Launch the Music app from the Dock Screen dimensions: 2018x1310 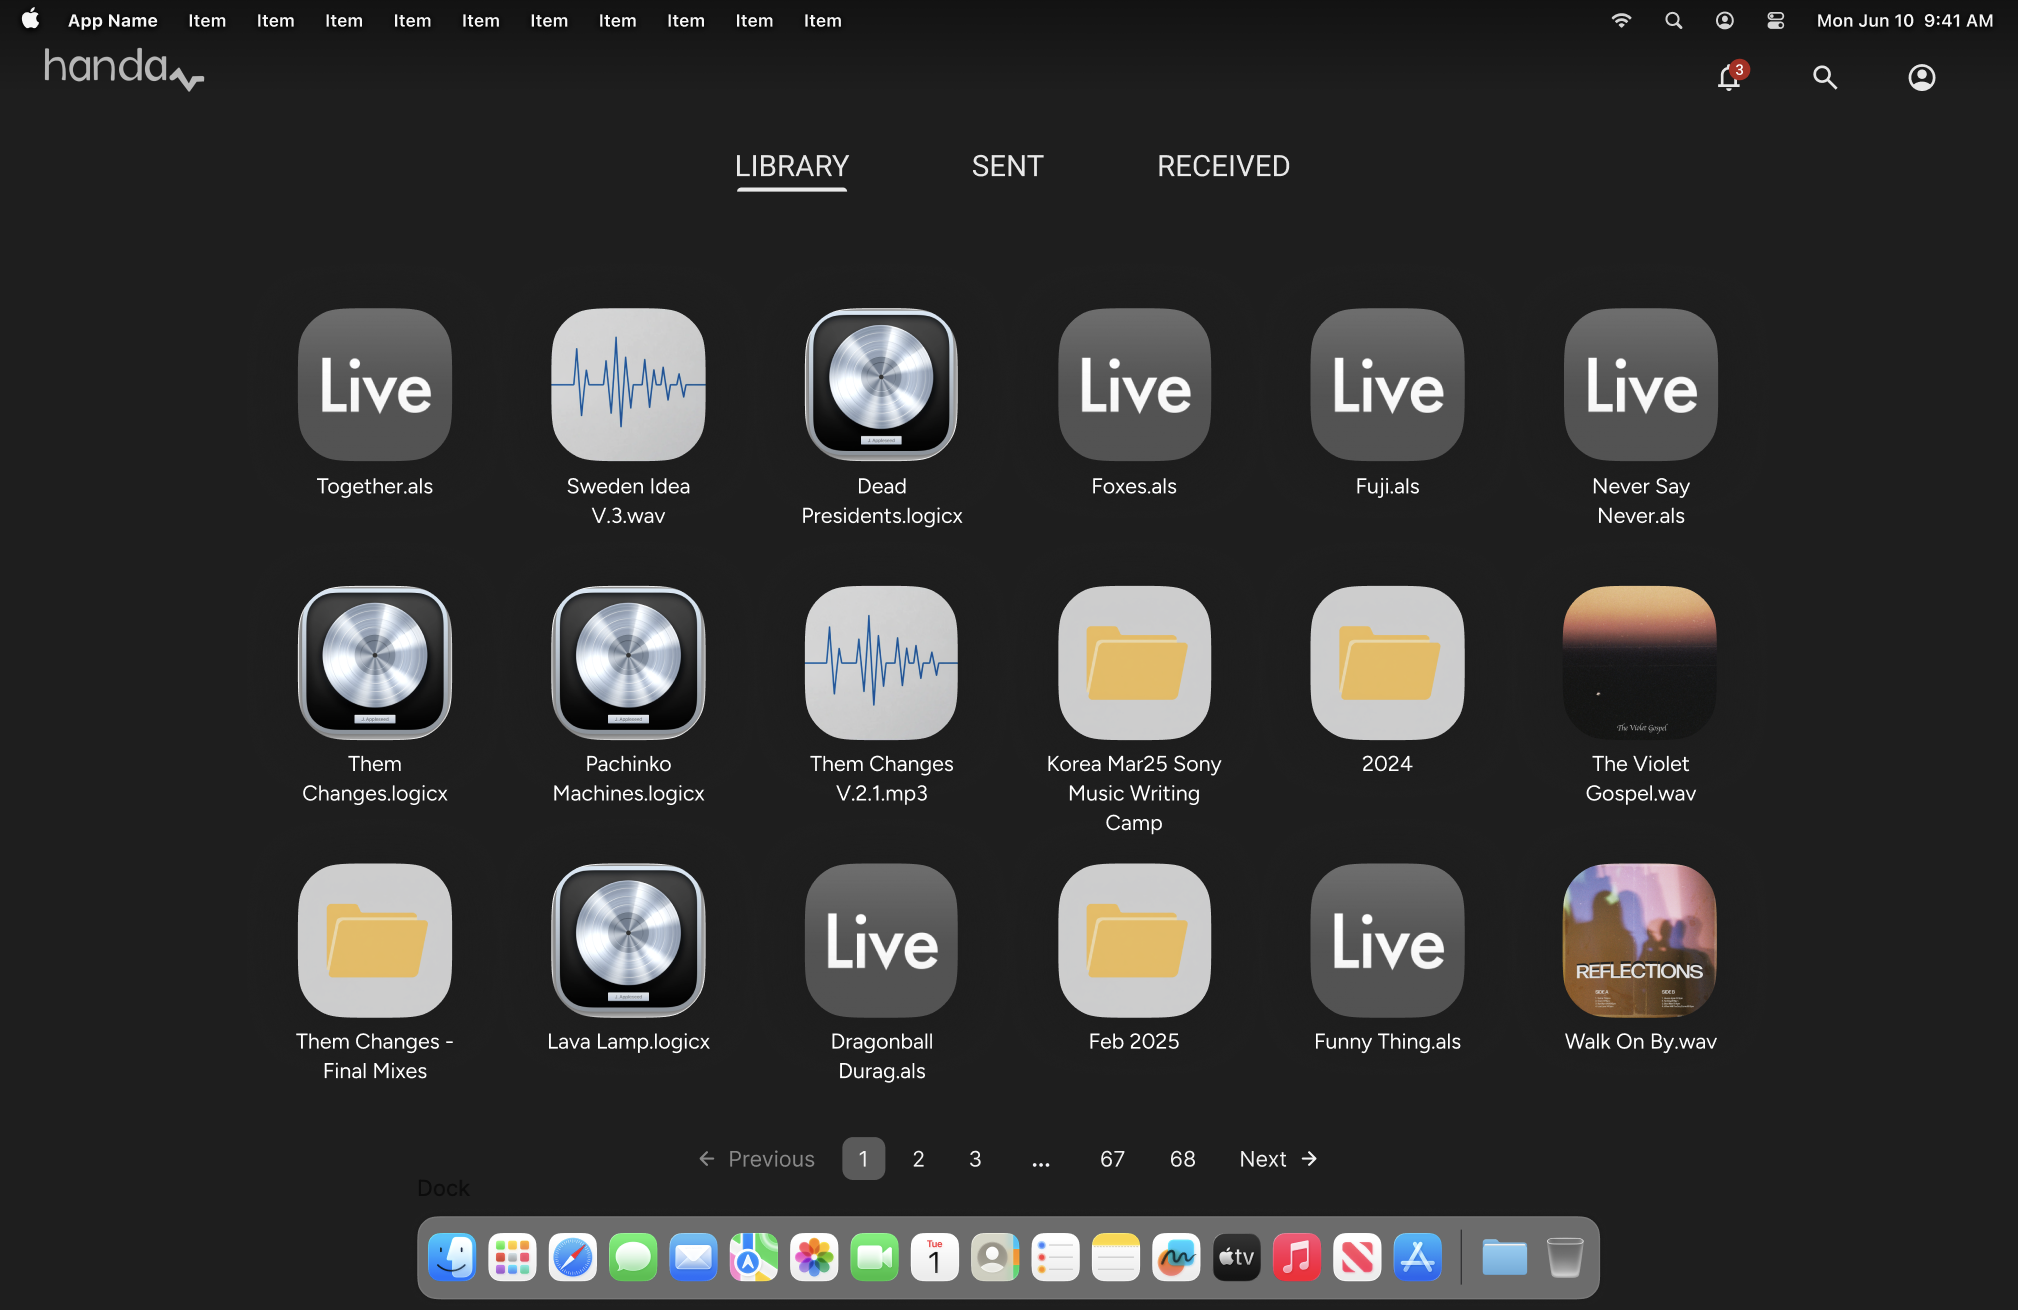coord(1296,1258)
